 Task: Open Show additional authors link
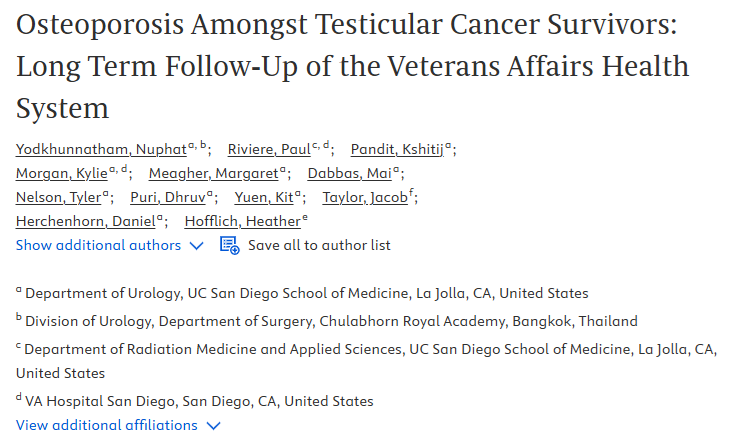[98, 245]
